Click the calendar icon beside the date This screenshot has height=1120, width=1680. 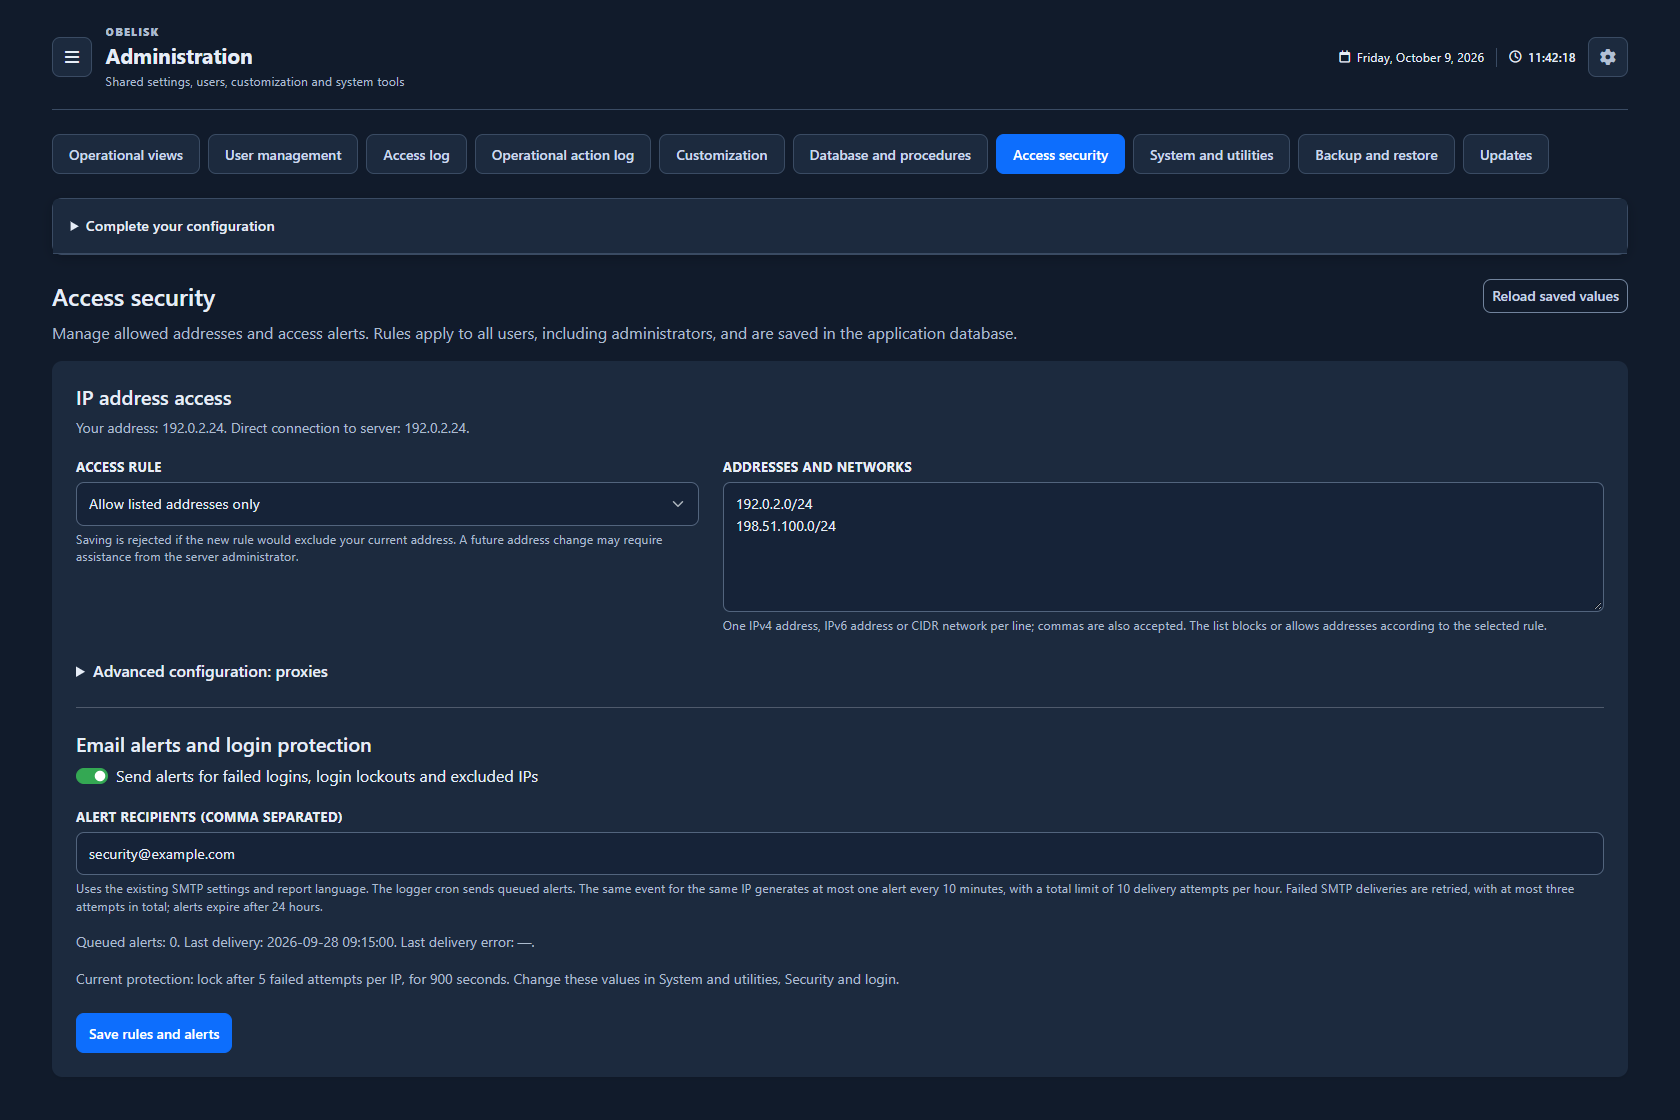pos(1345,57)
